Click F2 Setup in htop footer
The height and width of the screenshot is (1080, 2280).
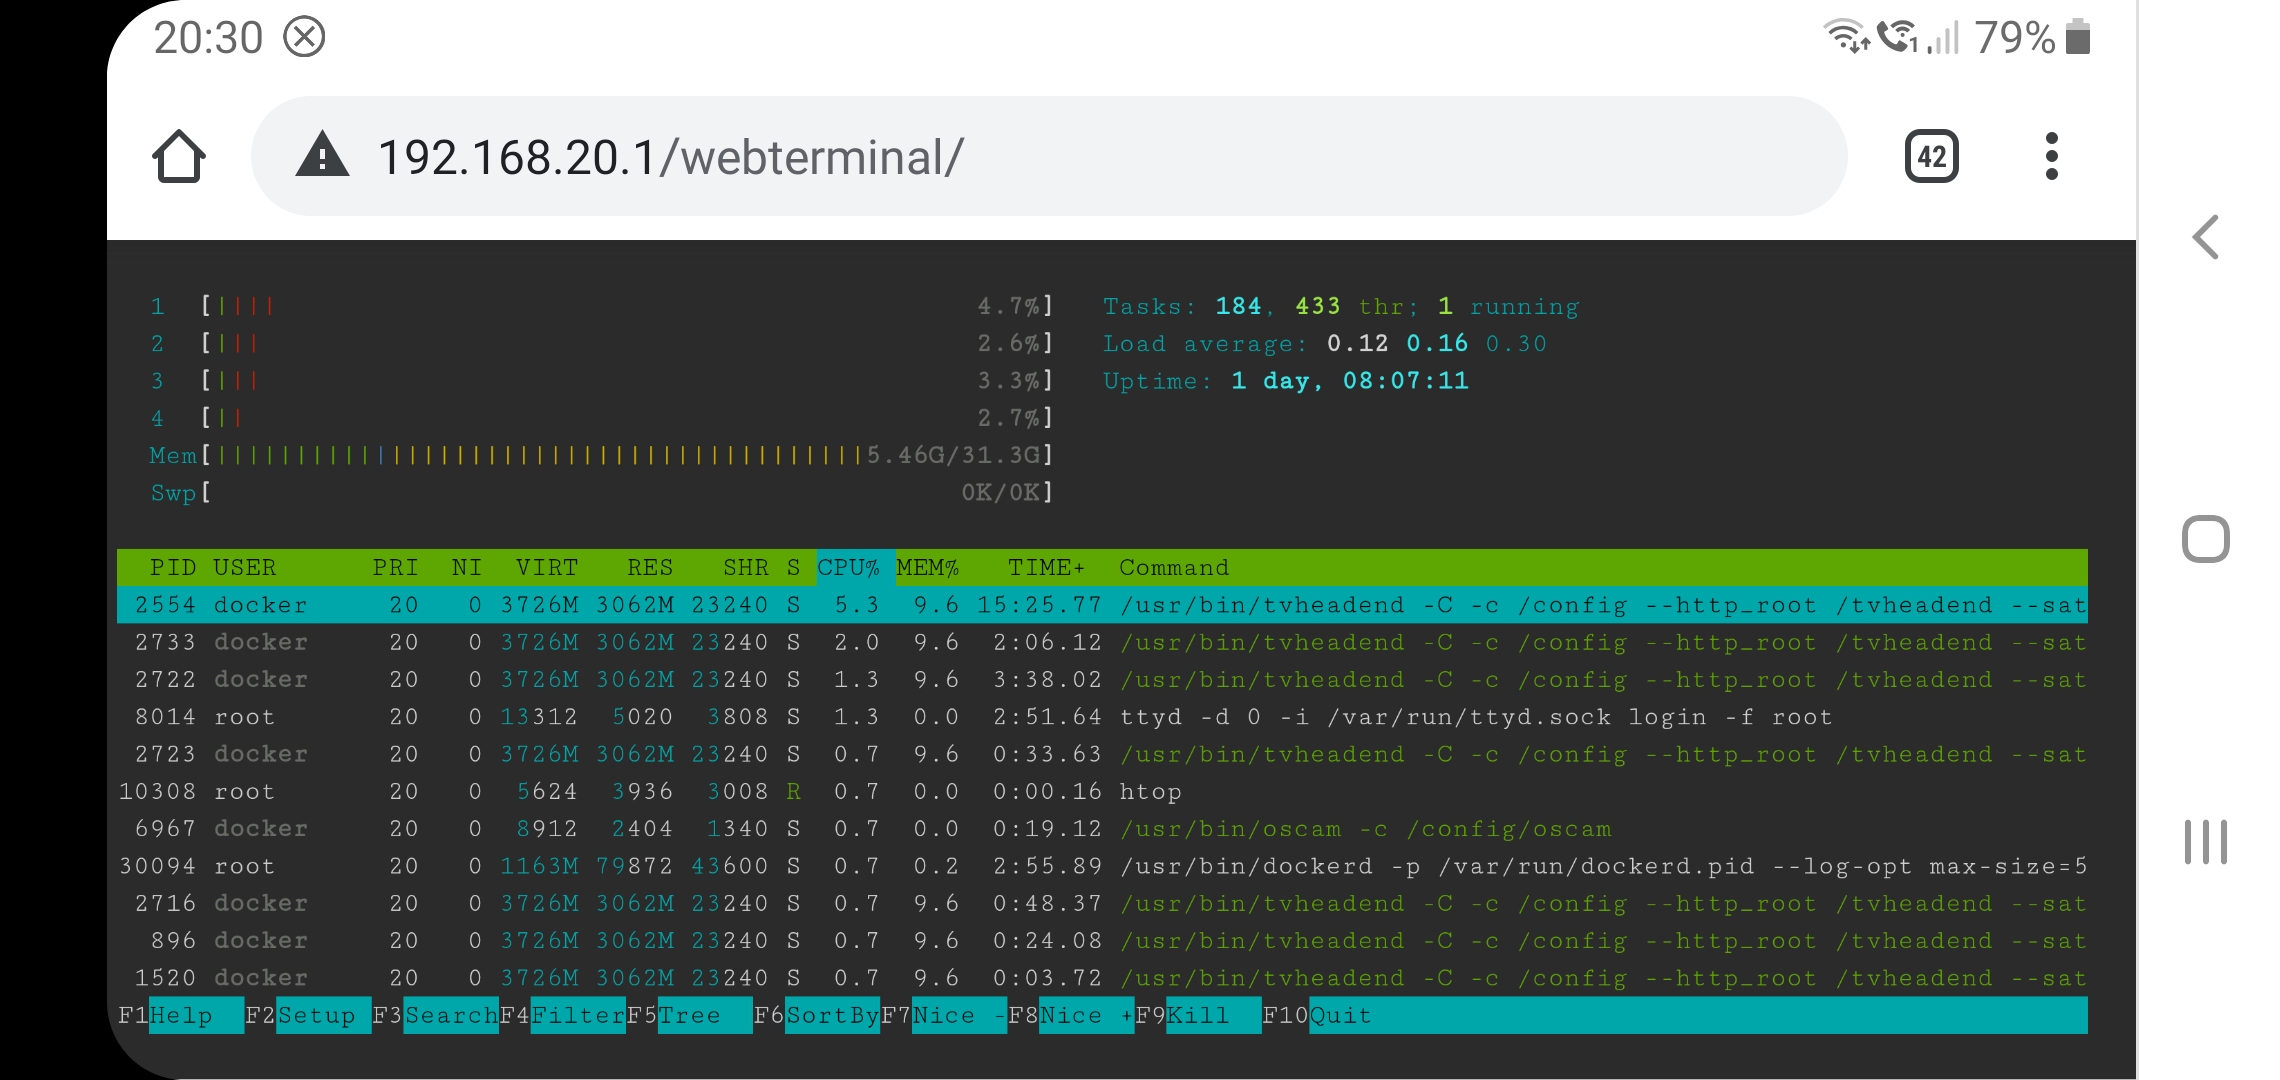click(308, 1015)
